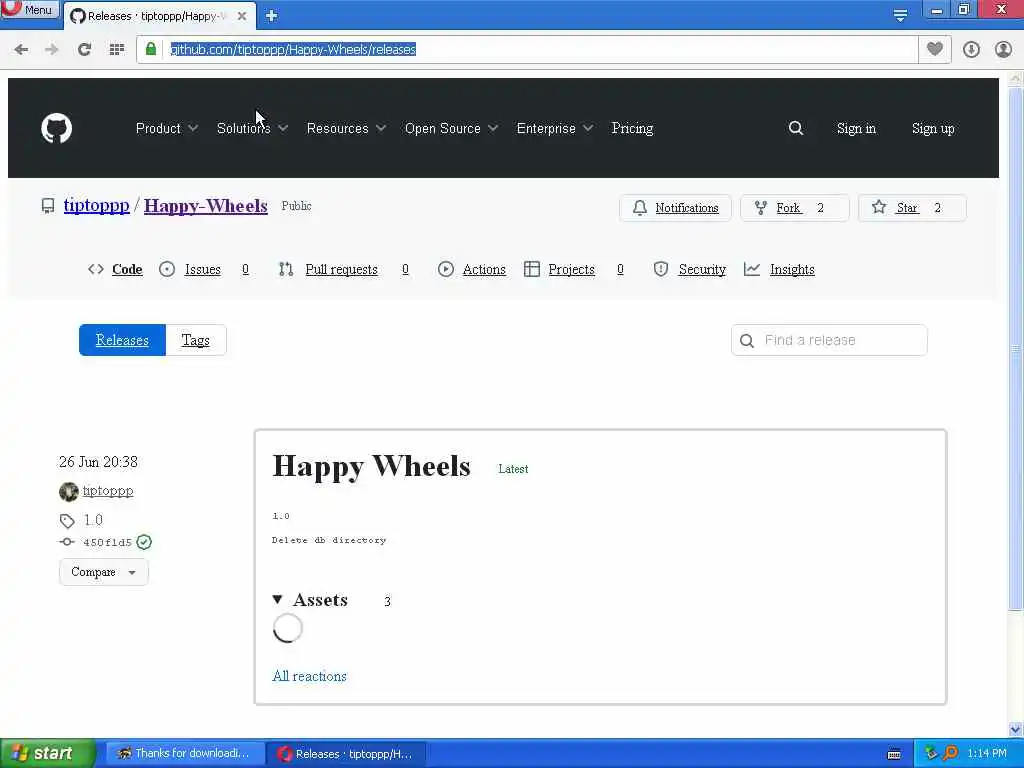Open the Opera Menu button
Viewport: 1024px width, 768px height.
[x=29, y=9]
